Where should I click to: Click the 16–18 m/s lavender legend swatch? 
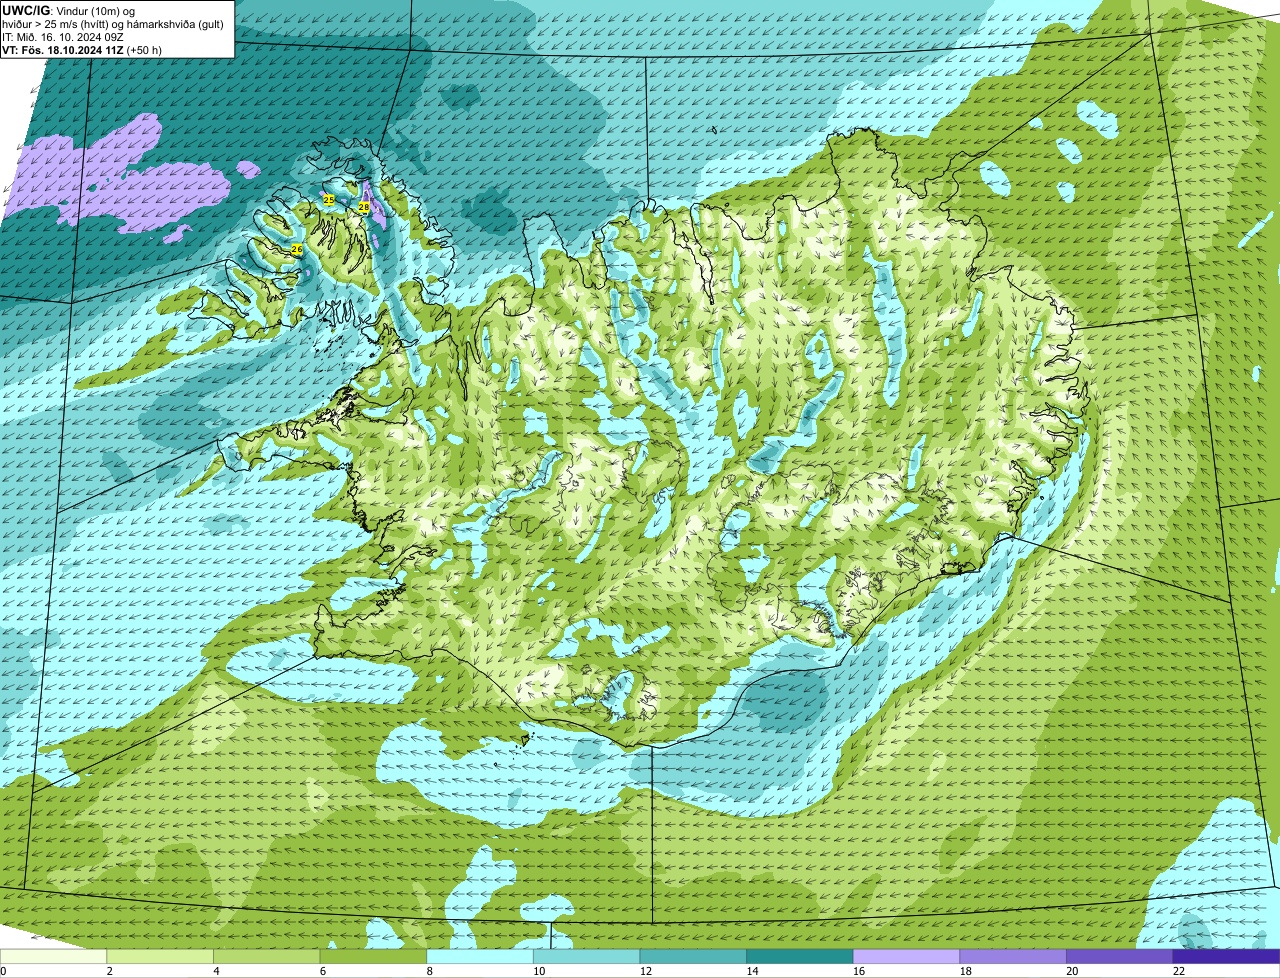pyautogui.click(x=906, y=956)
